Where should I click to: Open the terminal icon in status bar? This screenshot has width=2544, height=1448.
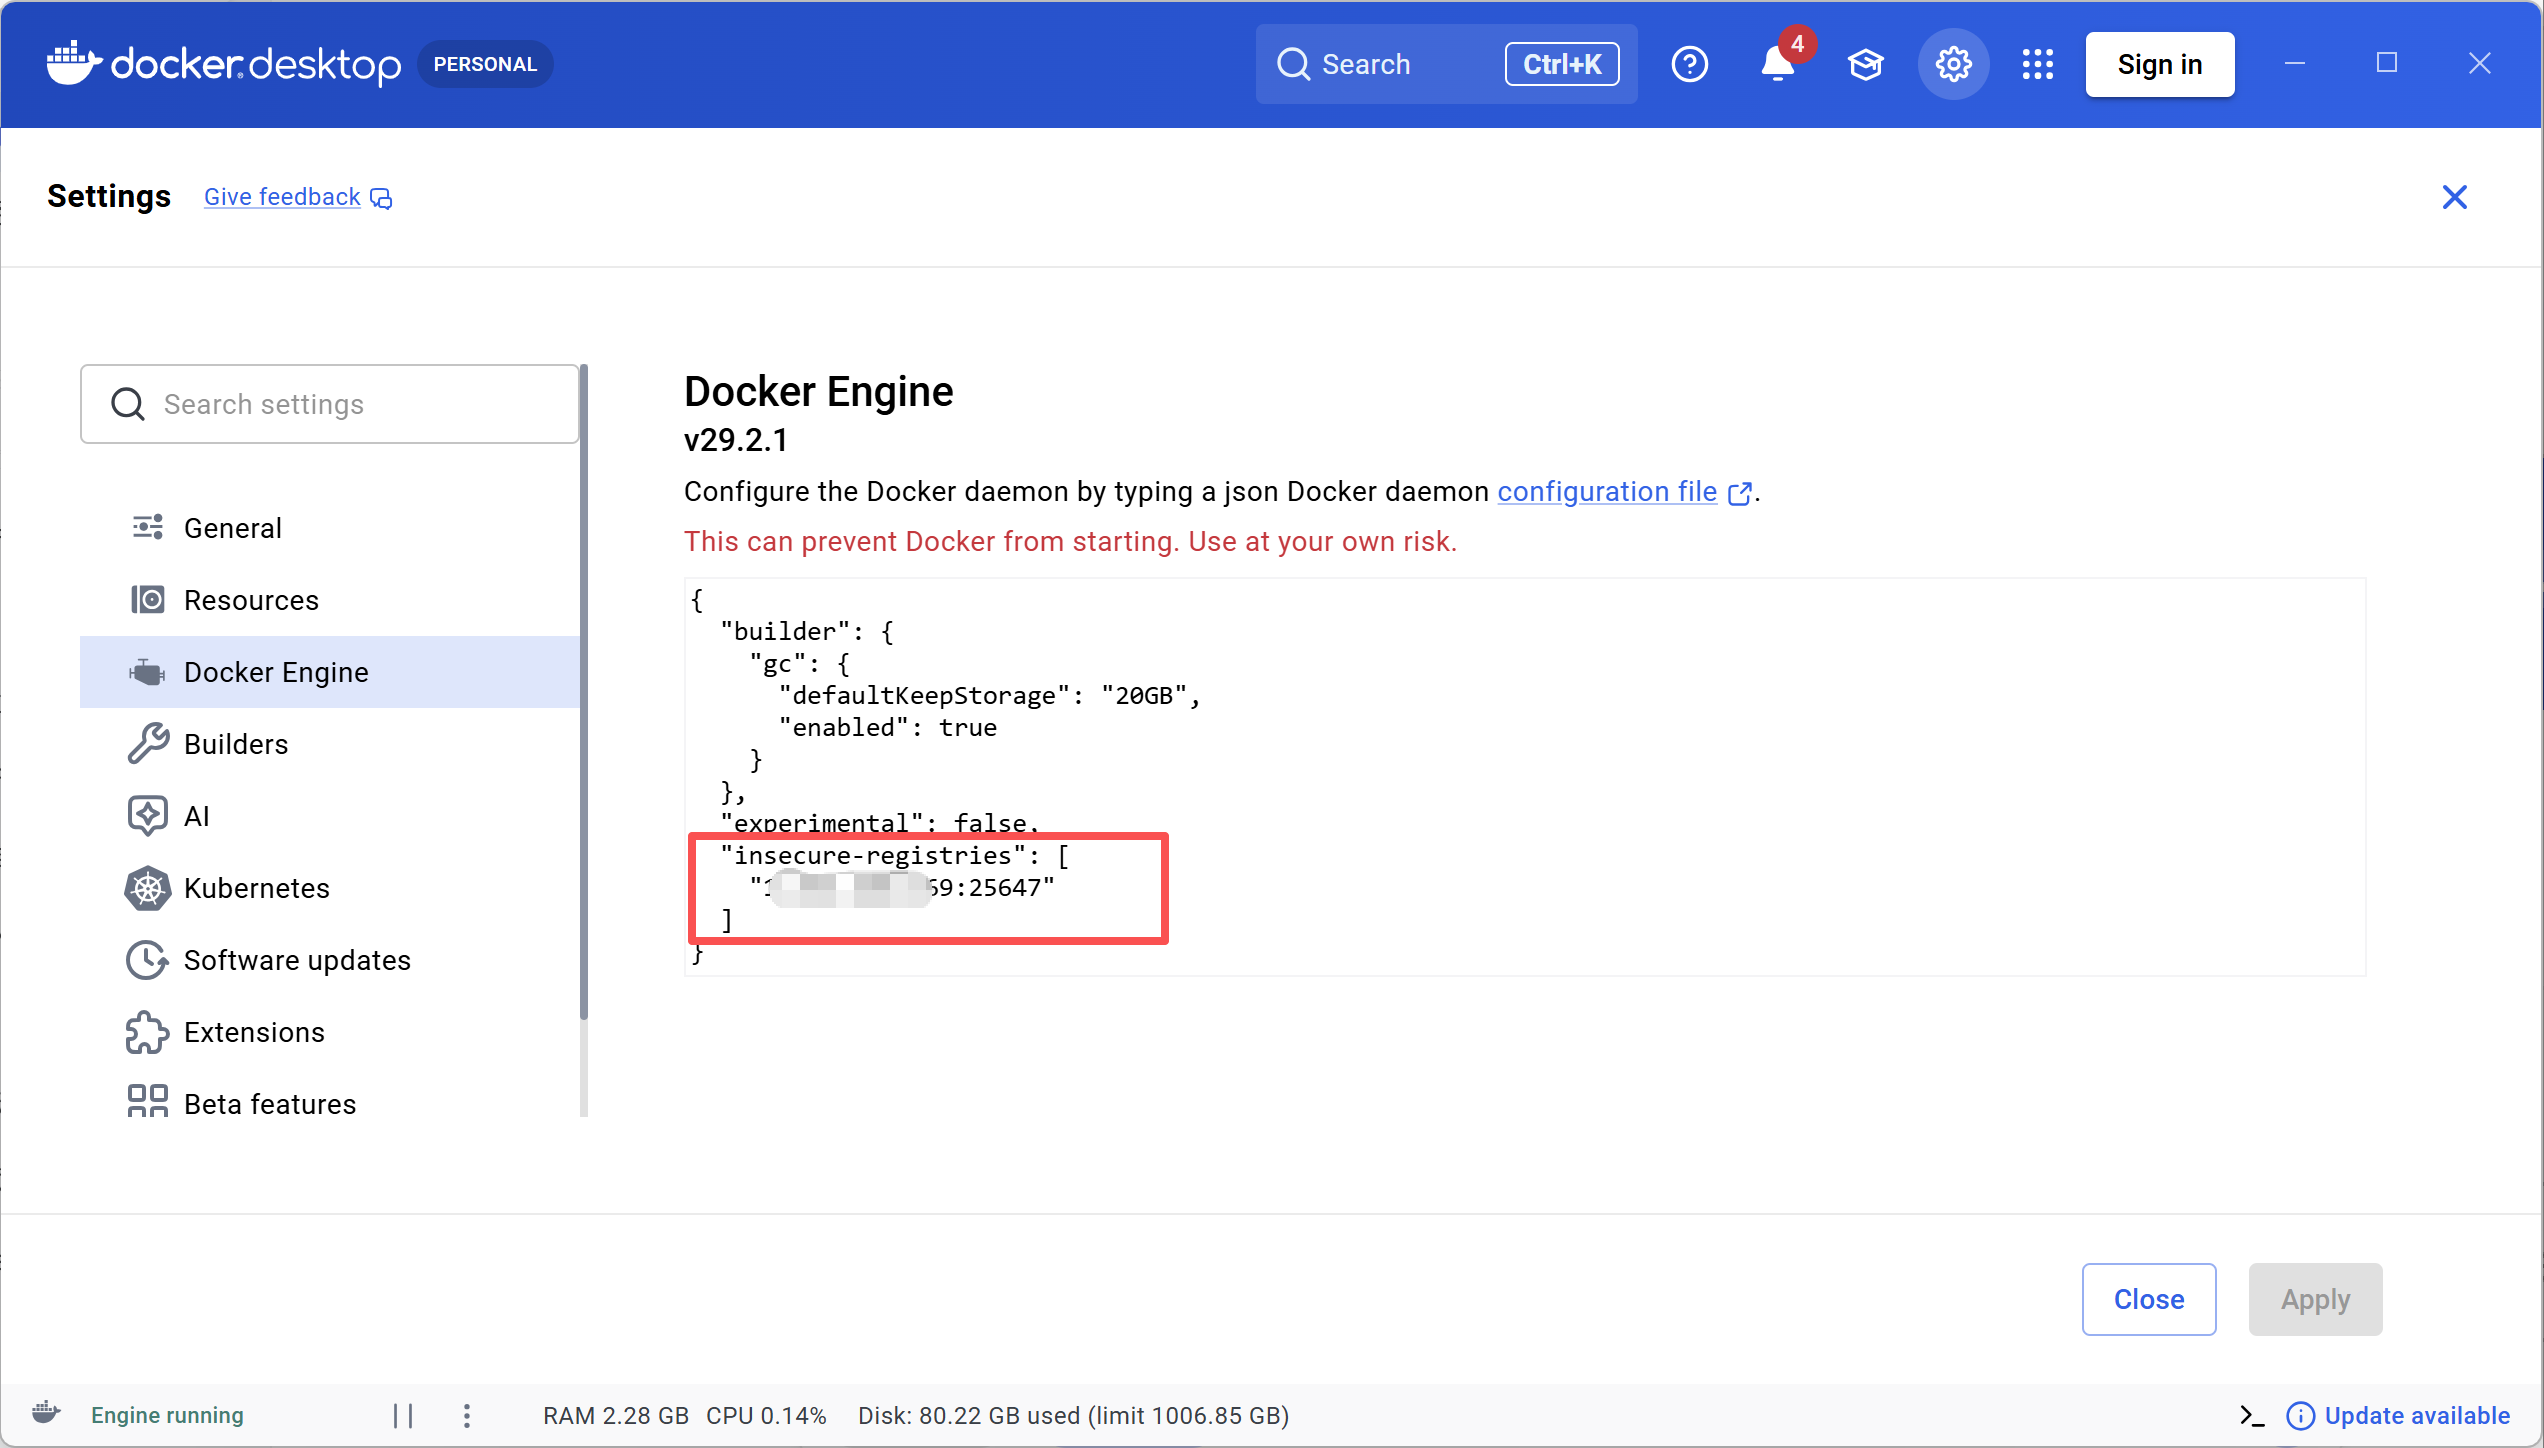coord(2251,1415)
